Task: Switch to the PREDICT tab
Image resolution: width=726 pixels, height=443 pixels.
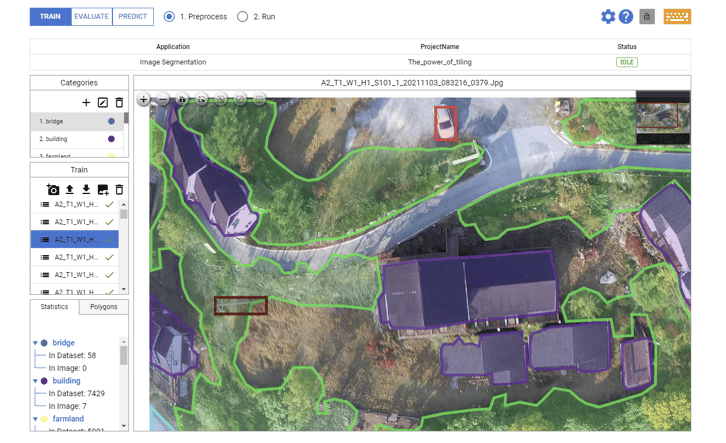Action: [x=132, y=17]
